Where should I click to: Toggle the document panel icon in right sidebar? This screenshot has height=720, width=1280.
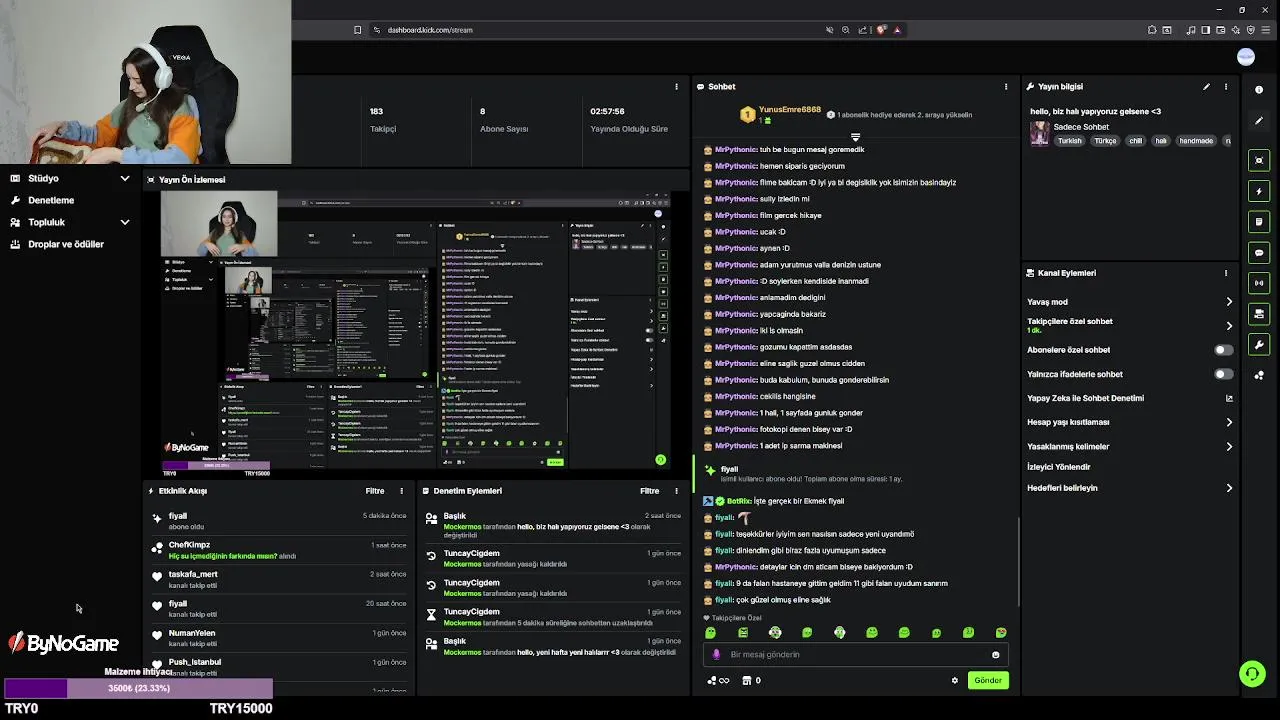(1259, 222)
